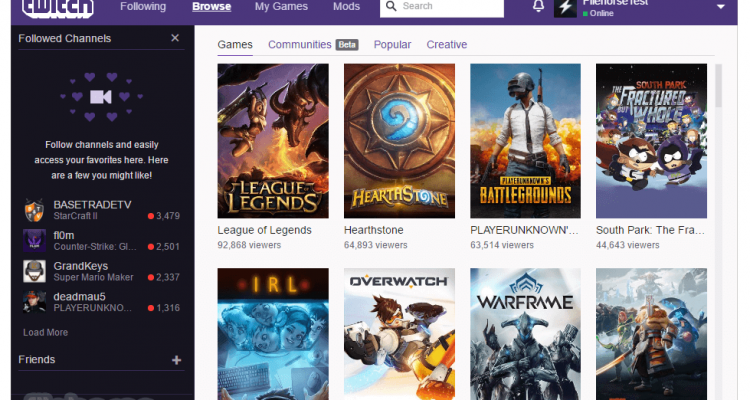Click the Followed Channels header

coord(65,38)
